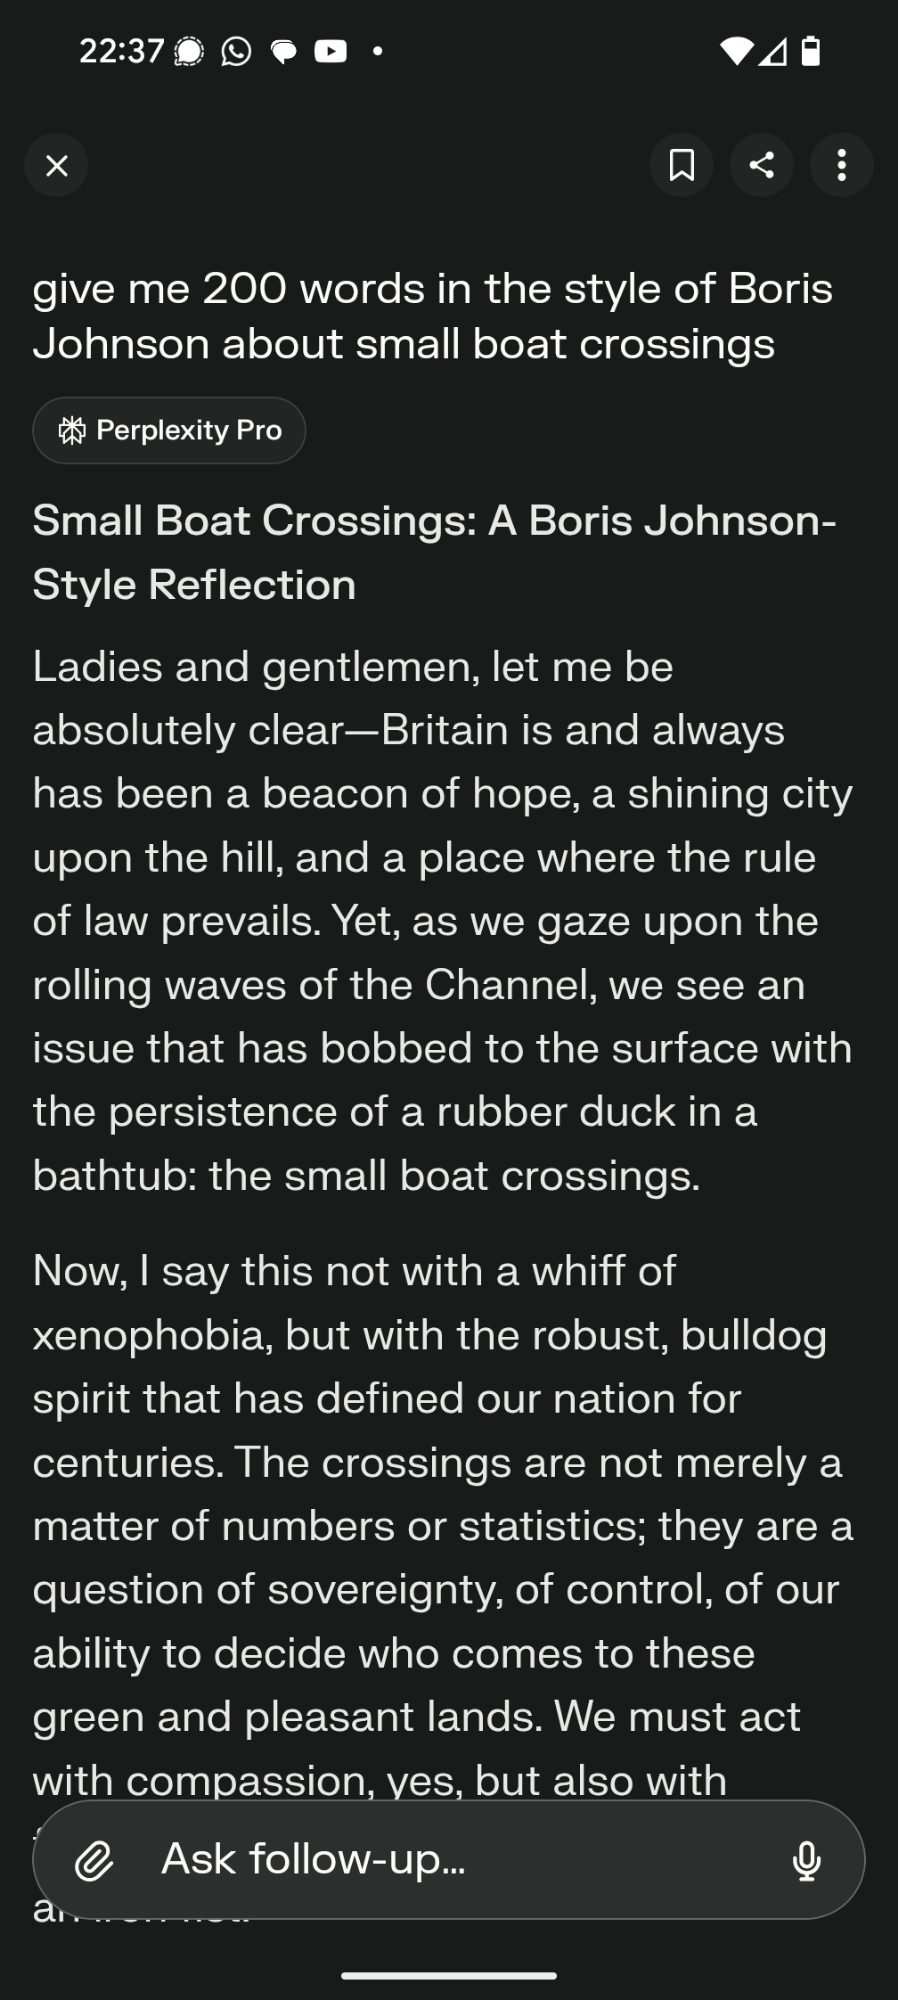Tap the home gesture bar at bottom
Viewport: 898px width, 2000px height.
click(449, 1976)
